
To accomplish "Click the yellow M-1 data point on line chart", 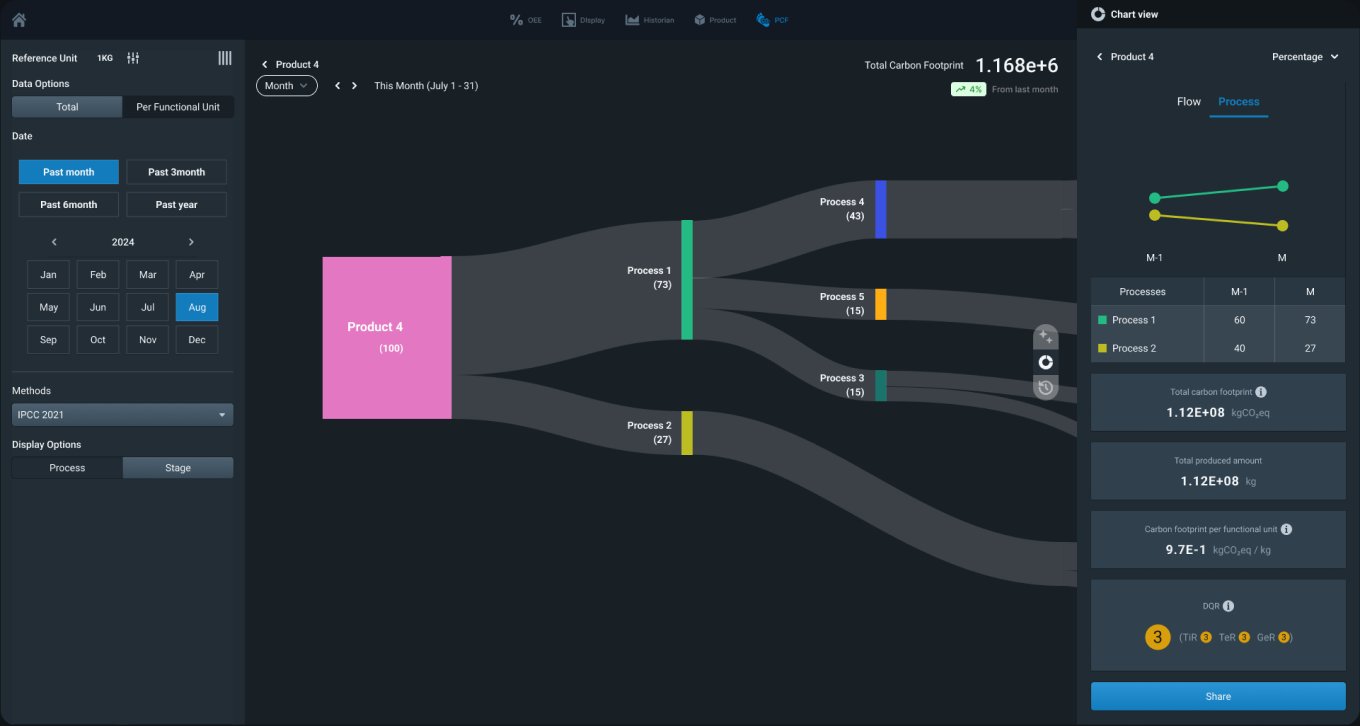I will [1155, 215].
